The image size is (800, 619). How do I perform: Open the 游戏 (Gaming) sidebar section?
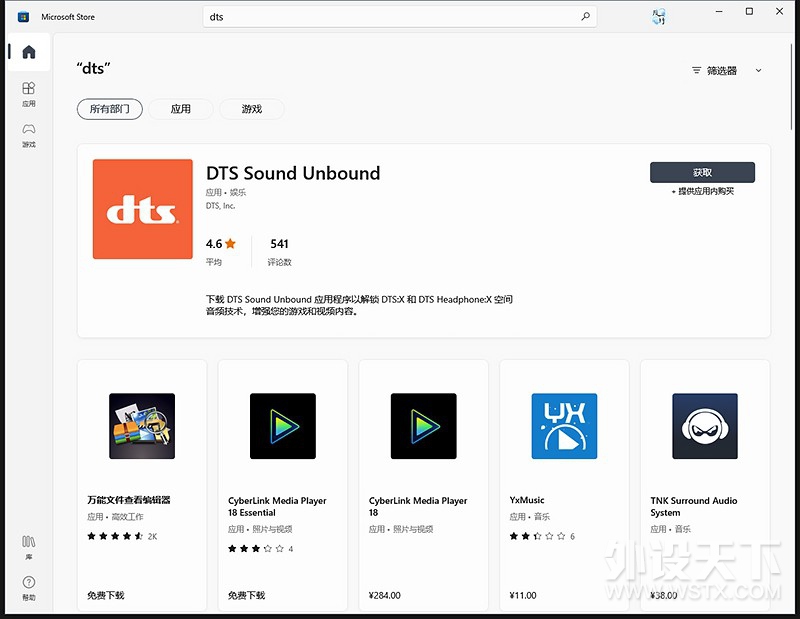click(29, 135)
